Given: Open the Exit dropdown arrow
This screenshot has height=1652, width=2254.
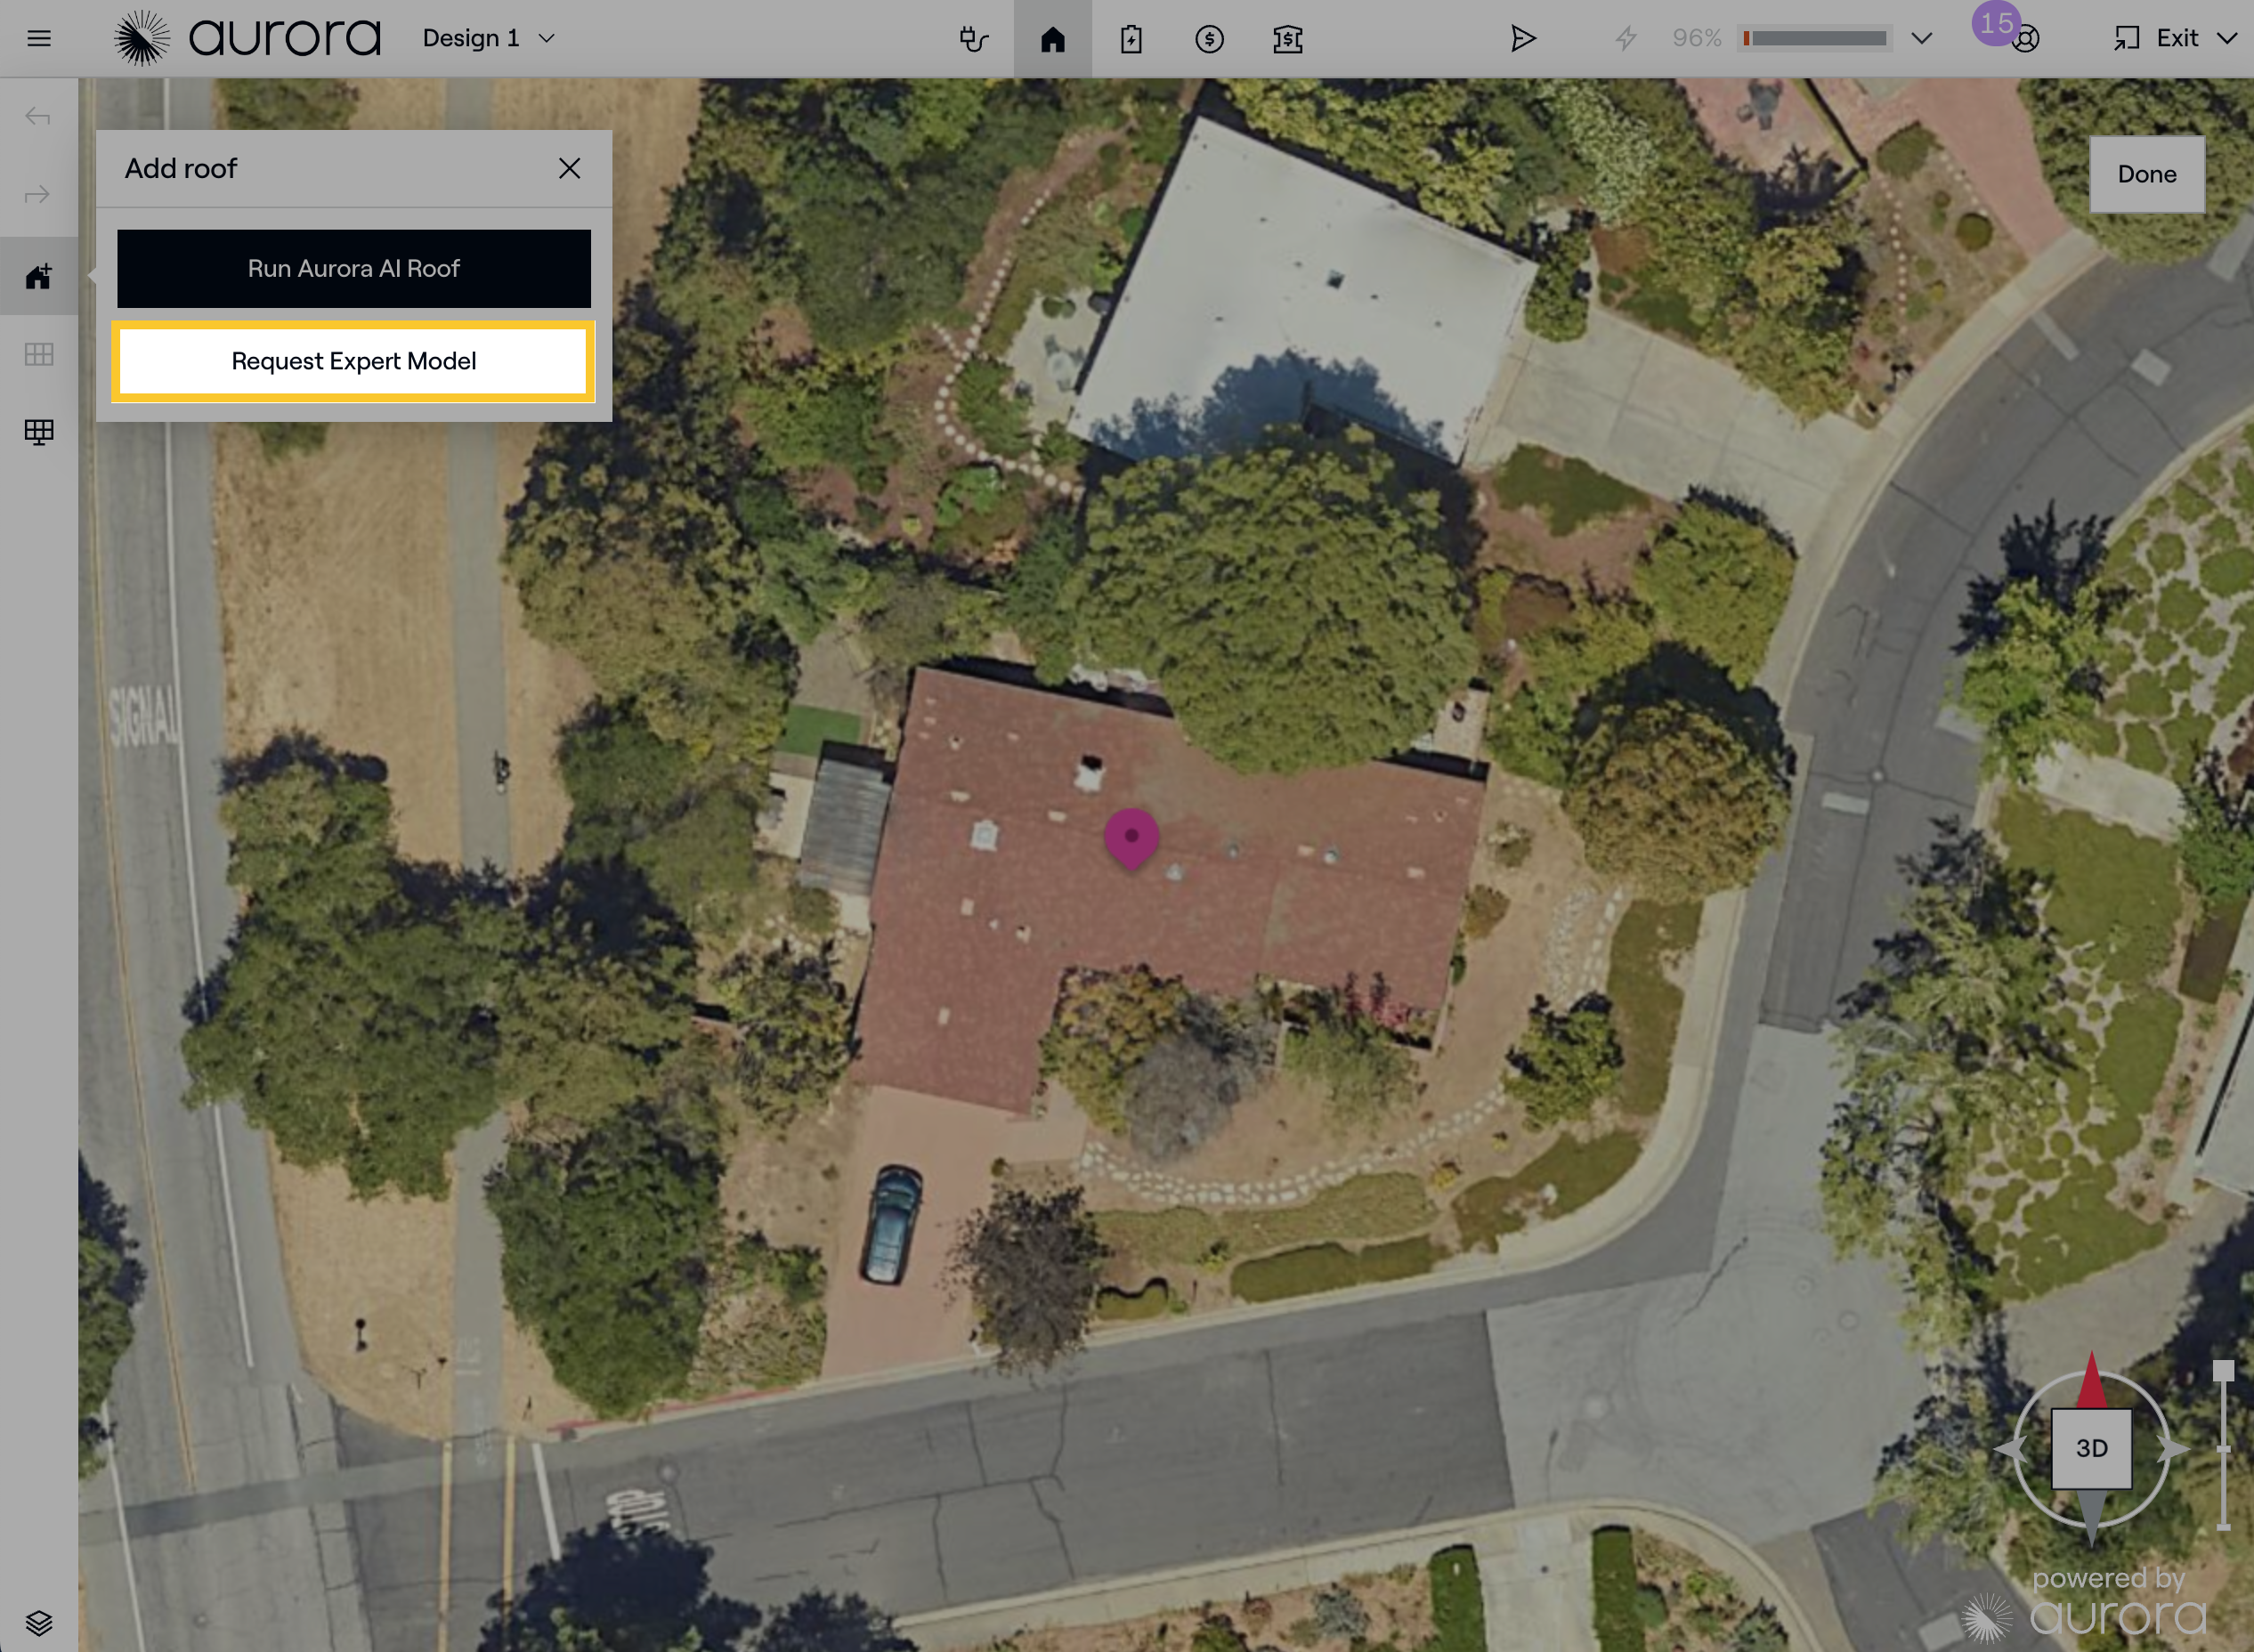Looking at the screenshot, I should tap(2226, 39).
